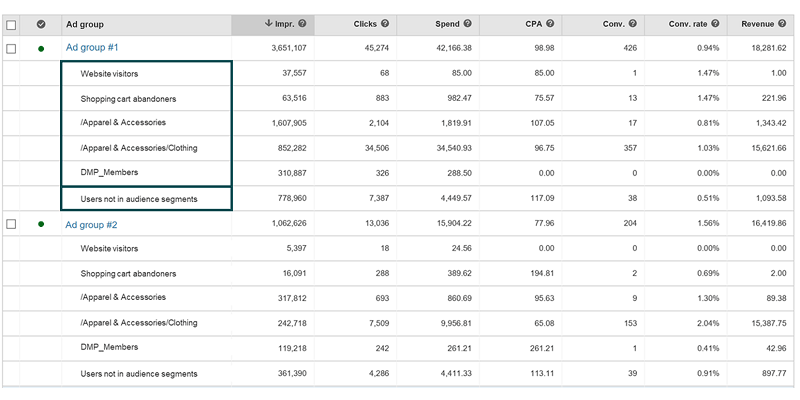
Task: Click green status dot for Ad group #2
Action: point(40,224)
